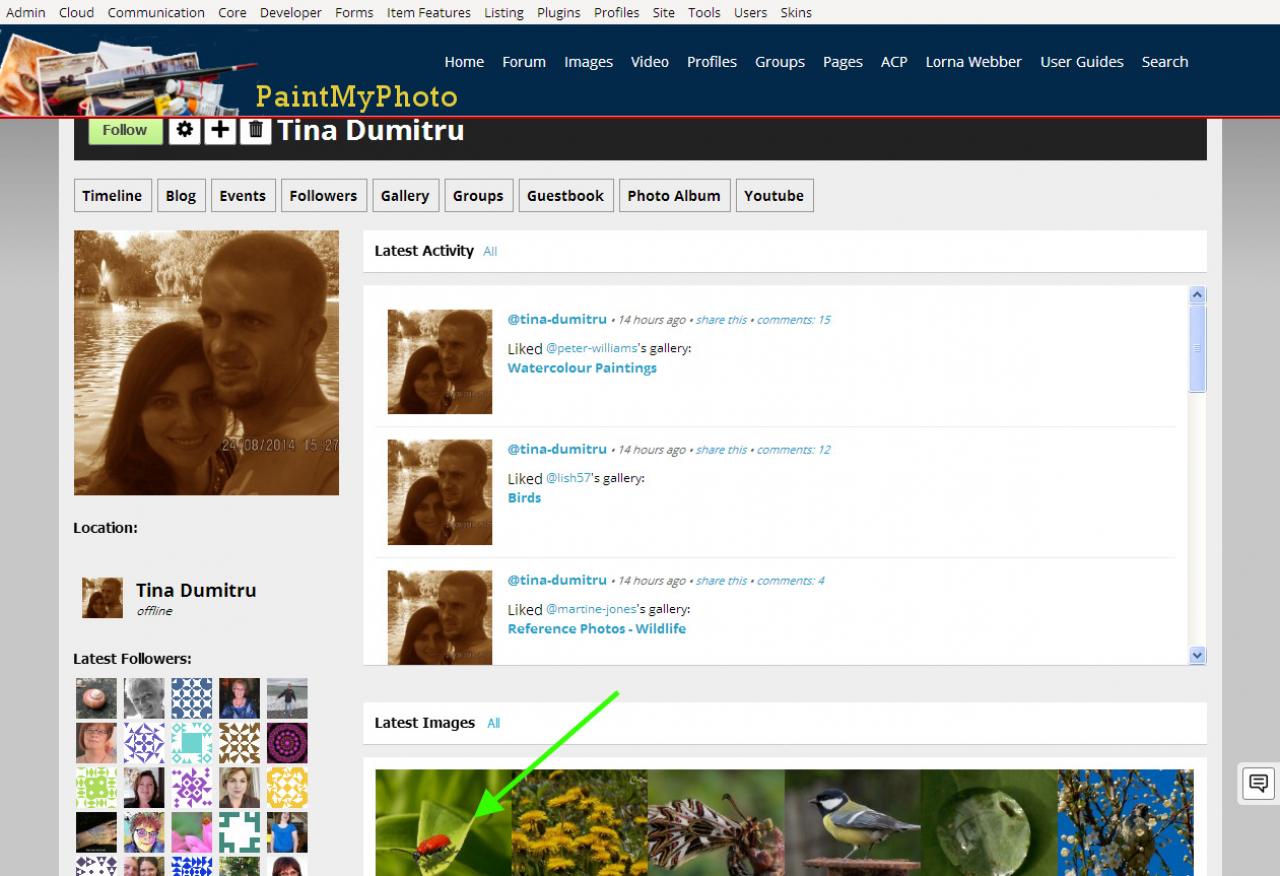
Task: Open the Skins menu
Action: (796, 13)
